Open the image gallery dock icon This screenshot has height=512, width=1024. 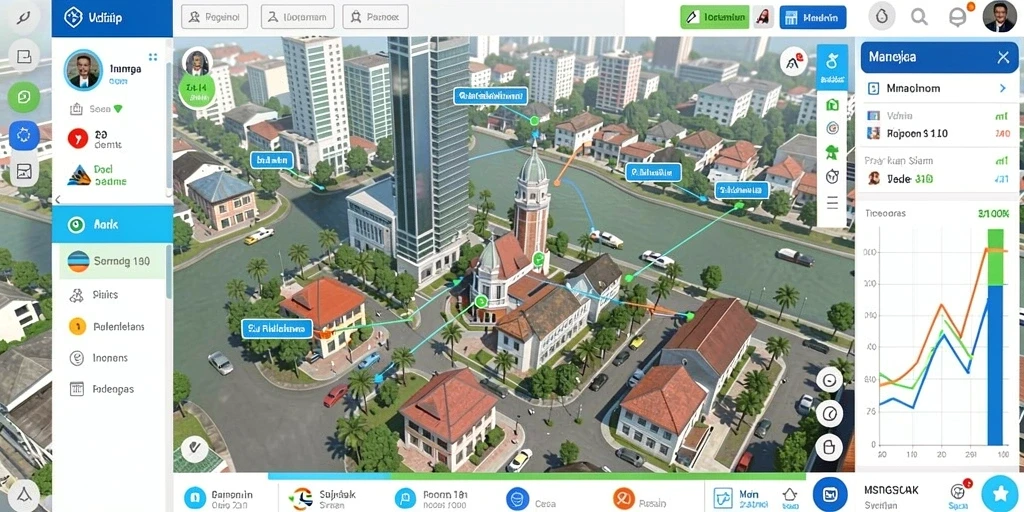pos(24,172)
